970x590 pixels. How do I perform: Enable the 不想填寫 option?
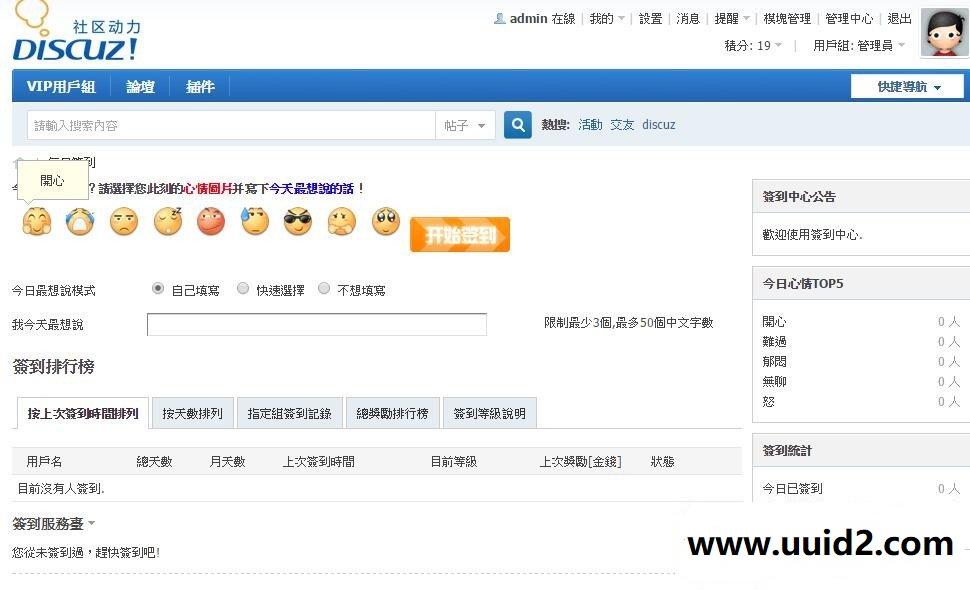point(324,288)
